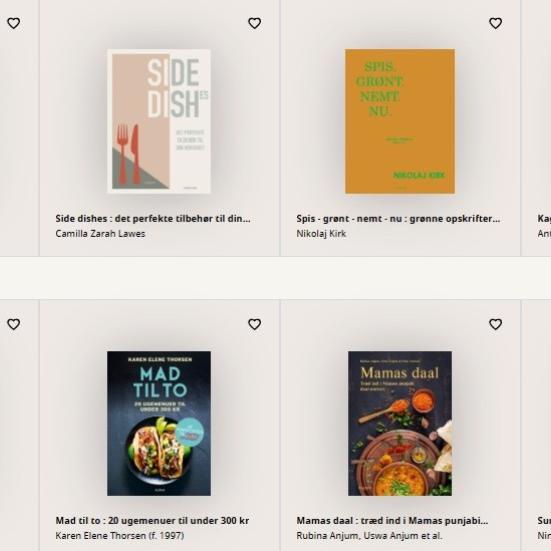The image size is (551, 551).
Task: Open the orange Spis Grønt Nemt Nu cover
Action: point(400,121)
